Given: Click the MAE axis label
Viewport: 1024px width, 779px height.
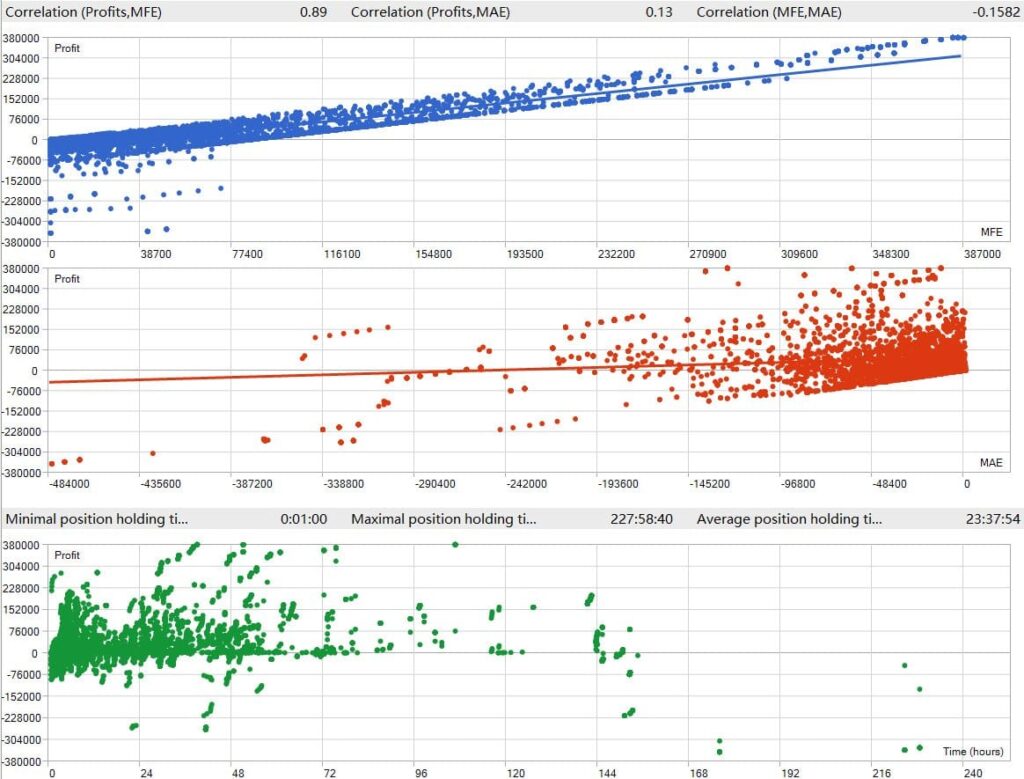Looking at the screenshot, I should coord(990,462).
